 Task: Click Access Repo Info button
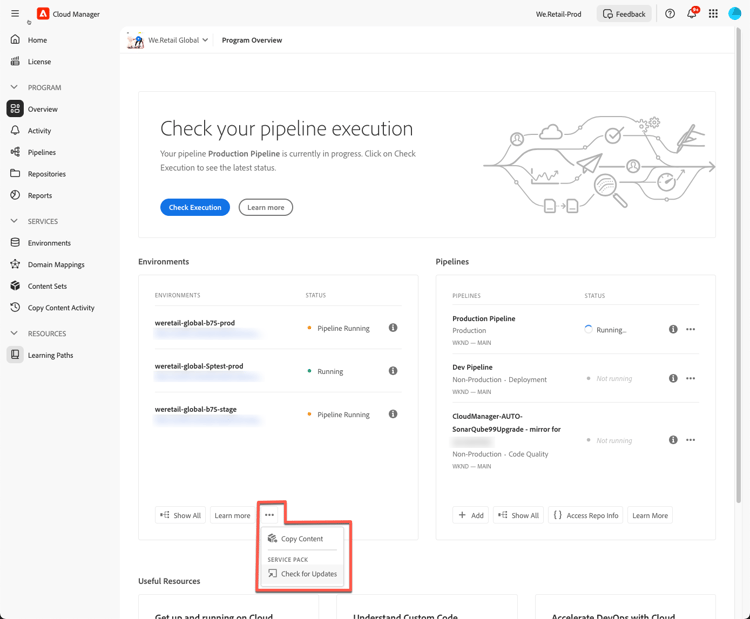pyautogui.click(x=585, y=515)
